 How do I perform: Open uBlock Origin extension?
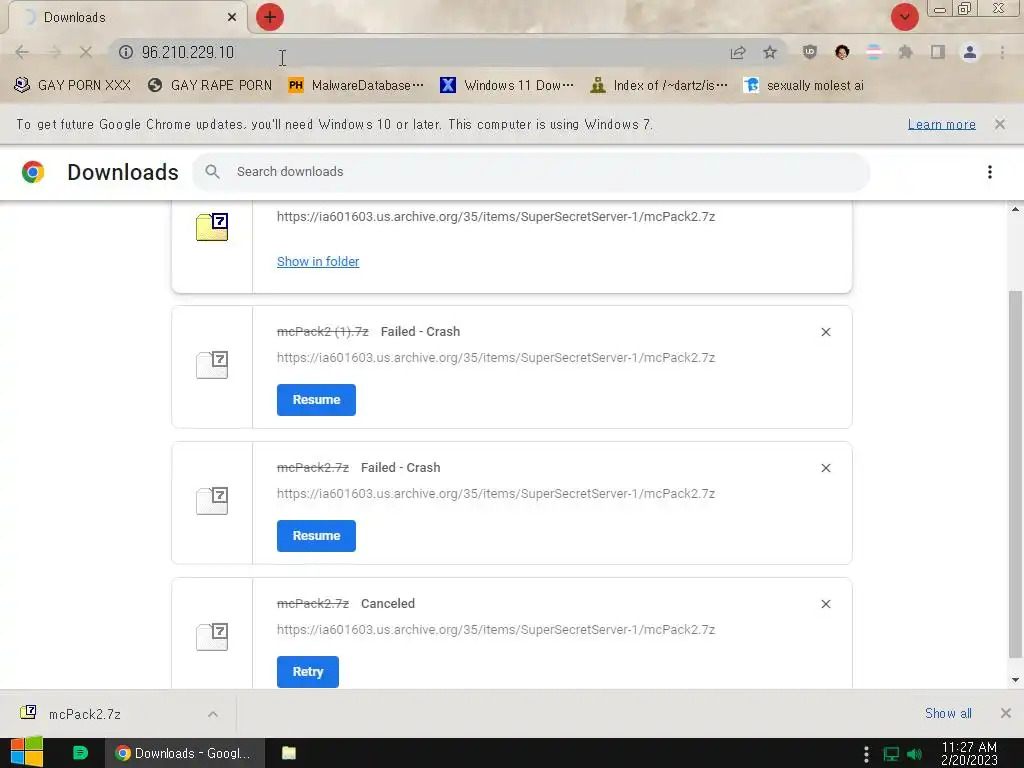(810, 52)
